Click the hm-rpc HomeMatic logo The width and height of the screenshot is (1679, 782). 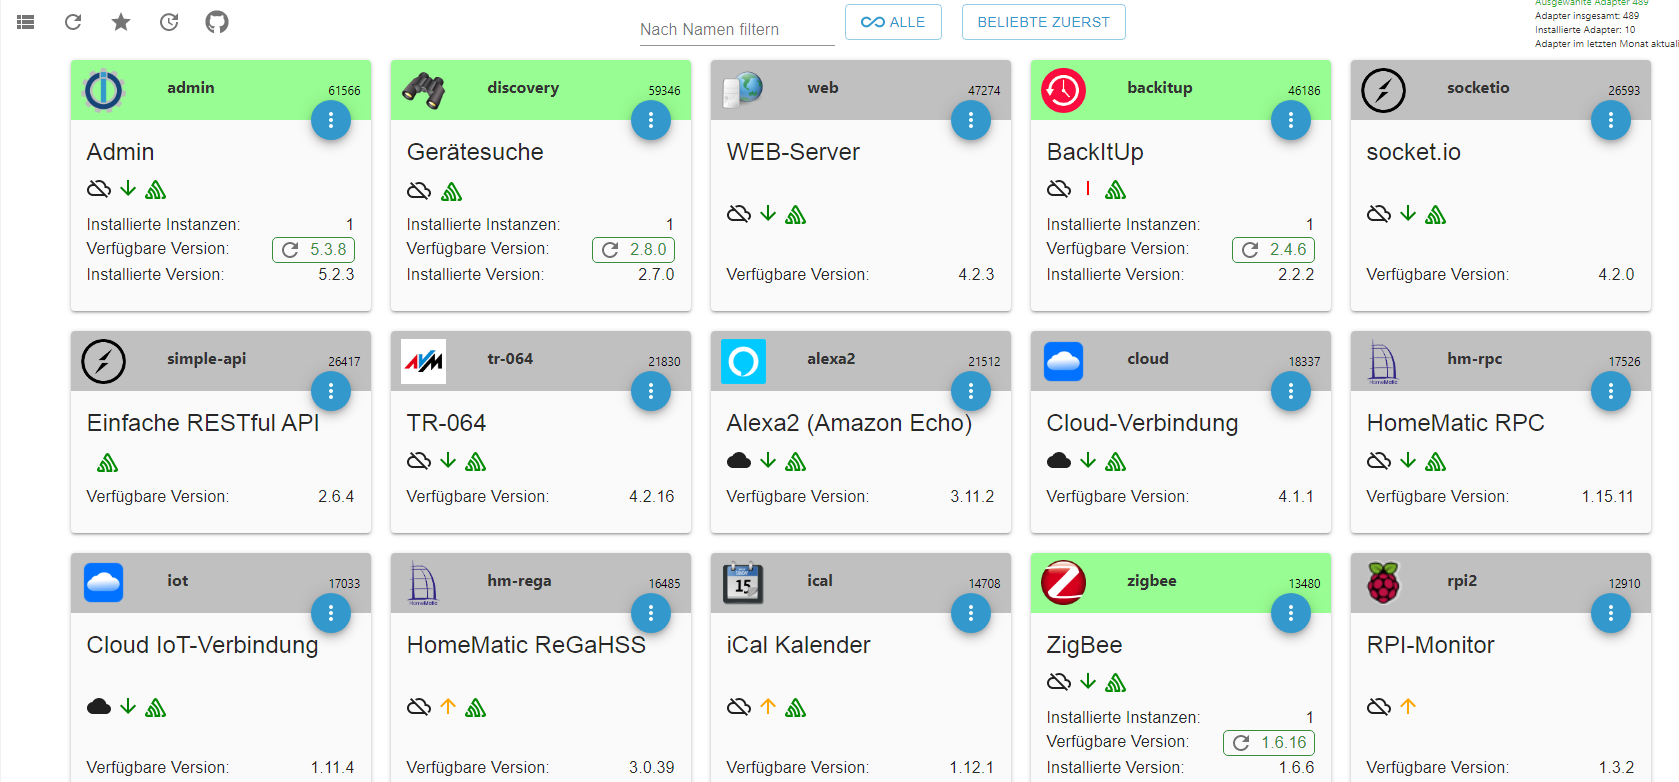(1383, 363)
